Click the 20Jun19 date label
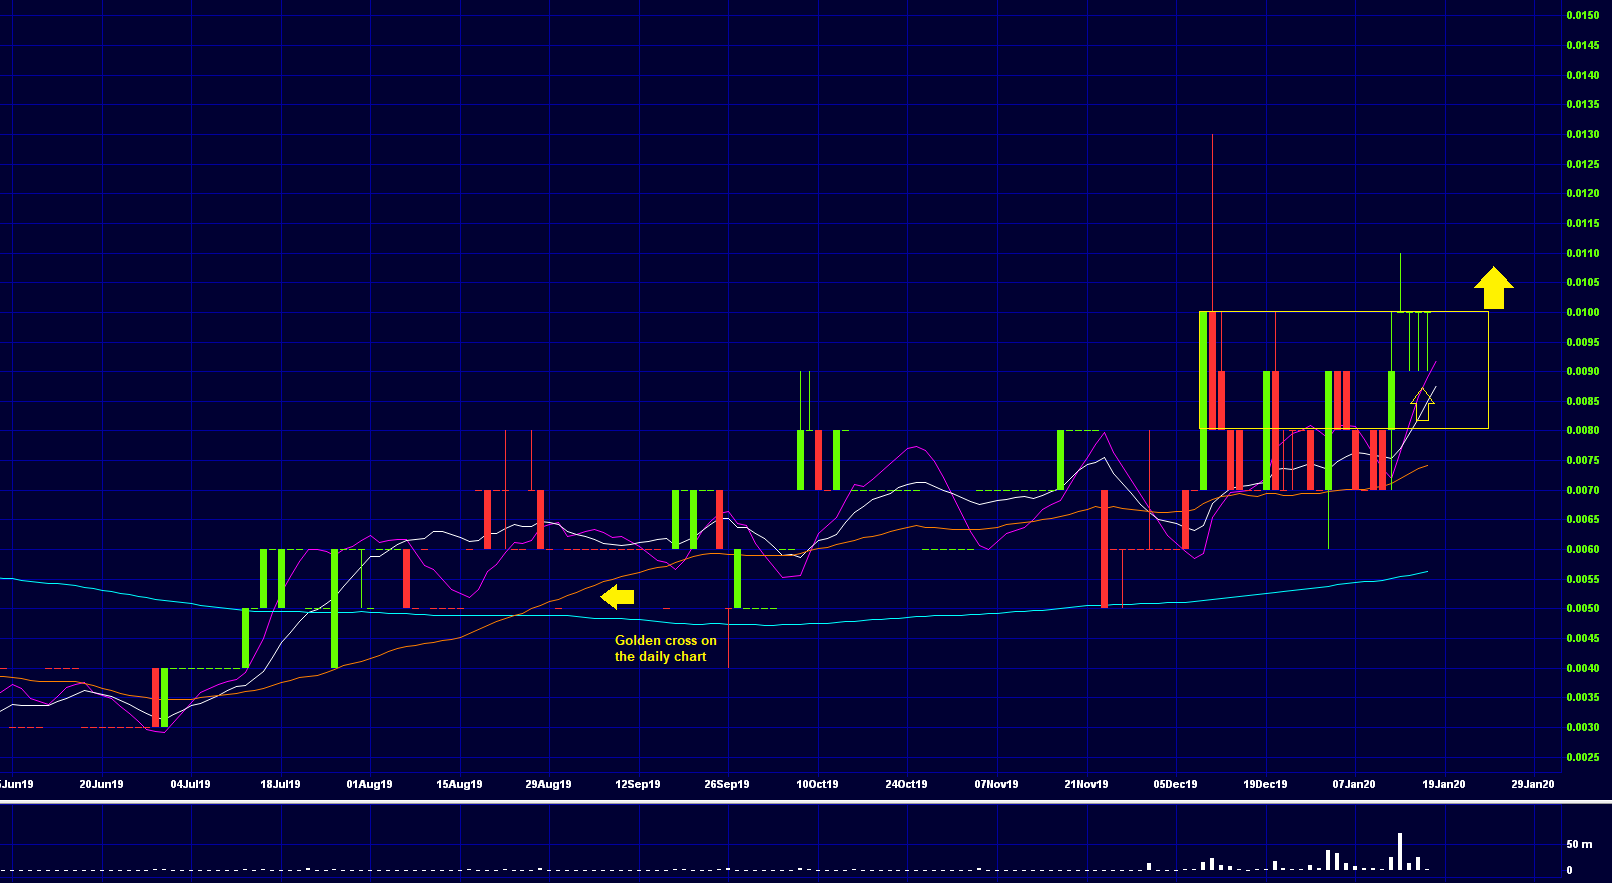The image size is (1612, 883). coord(101,784)
